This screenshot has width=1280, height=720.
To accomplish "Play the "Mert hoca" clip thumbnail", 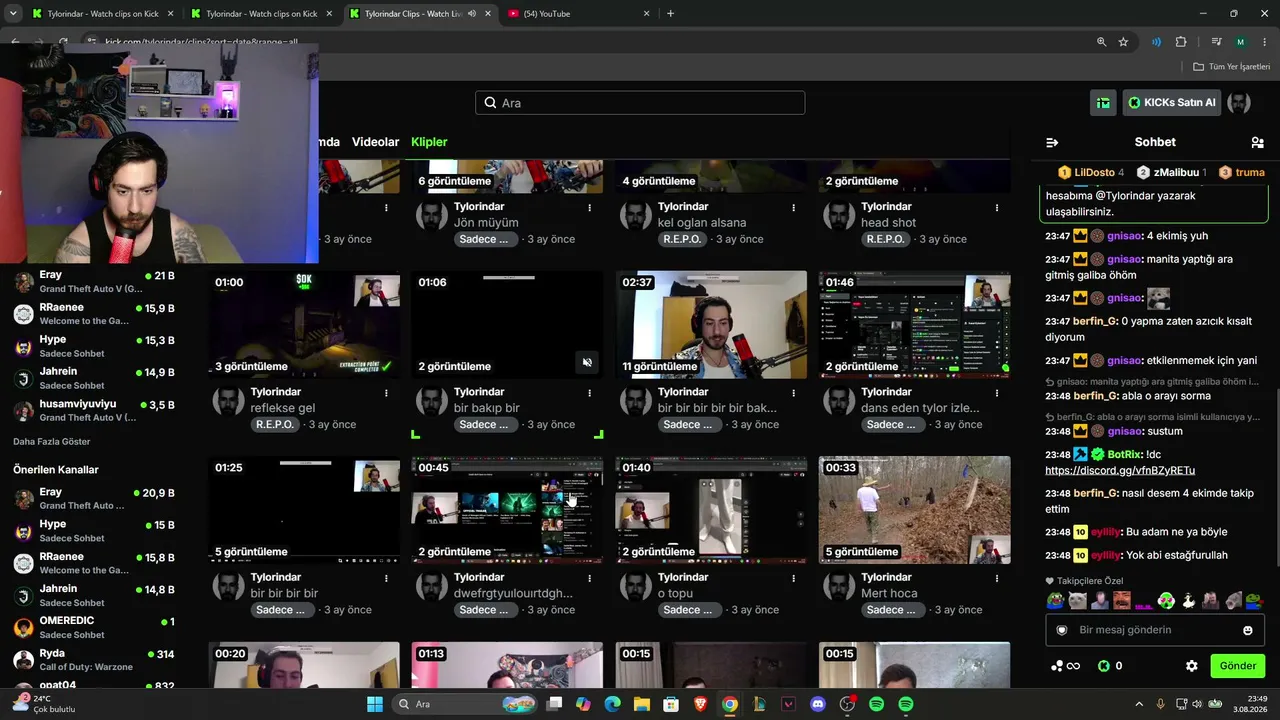I will pos(914,510).
